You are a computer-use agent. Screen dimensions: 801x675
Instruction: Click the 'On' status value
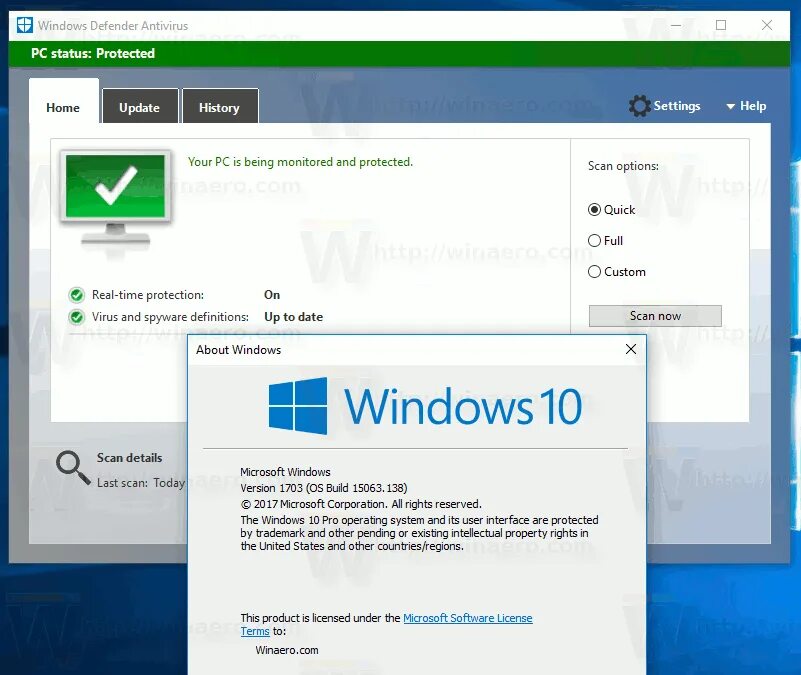272,295
